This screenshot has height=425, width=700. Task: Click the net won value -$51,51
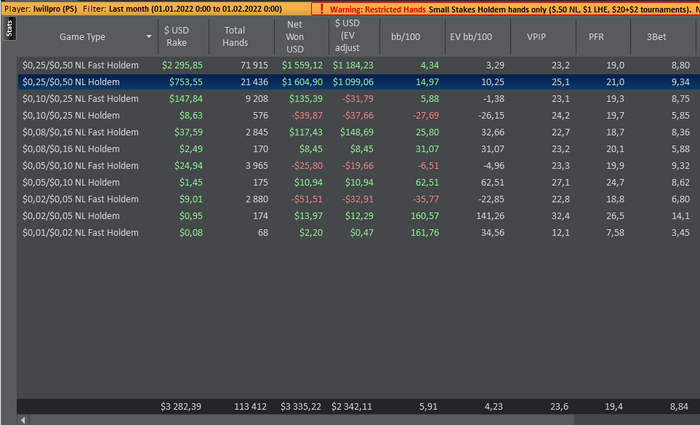307,199
